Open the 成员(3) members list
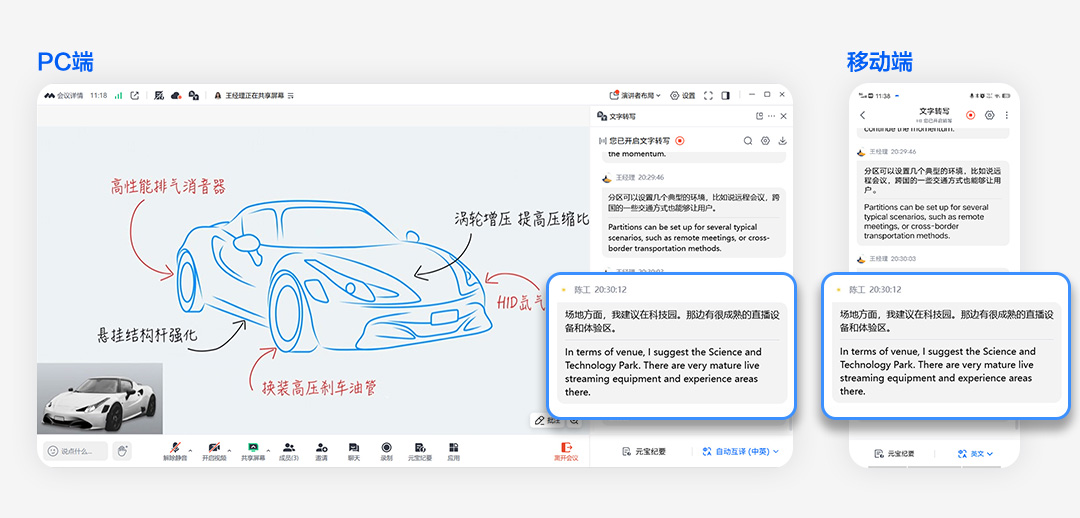Image resolution: width=1080 pixels, height=518 pixels. pos(288,449)
